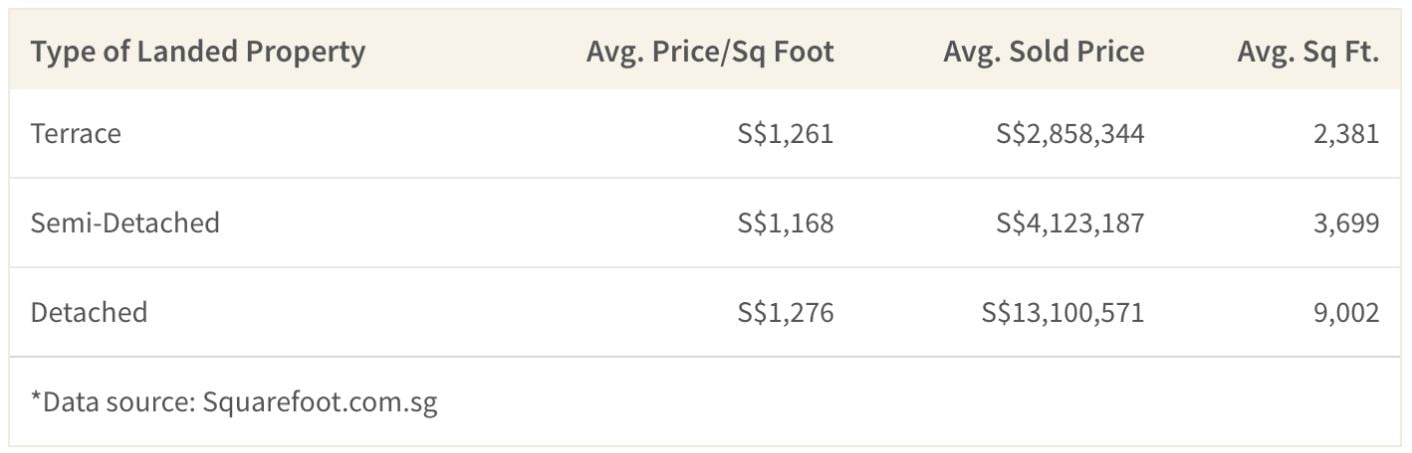The image size is (1412, 453).
Task: Click Terrace sold price S$2,858,344
Action: [1070, 134]
